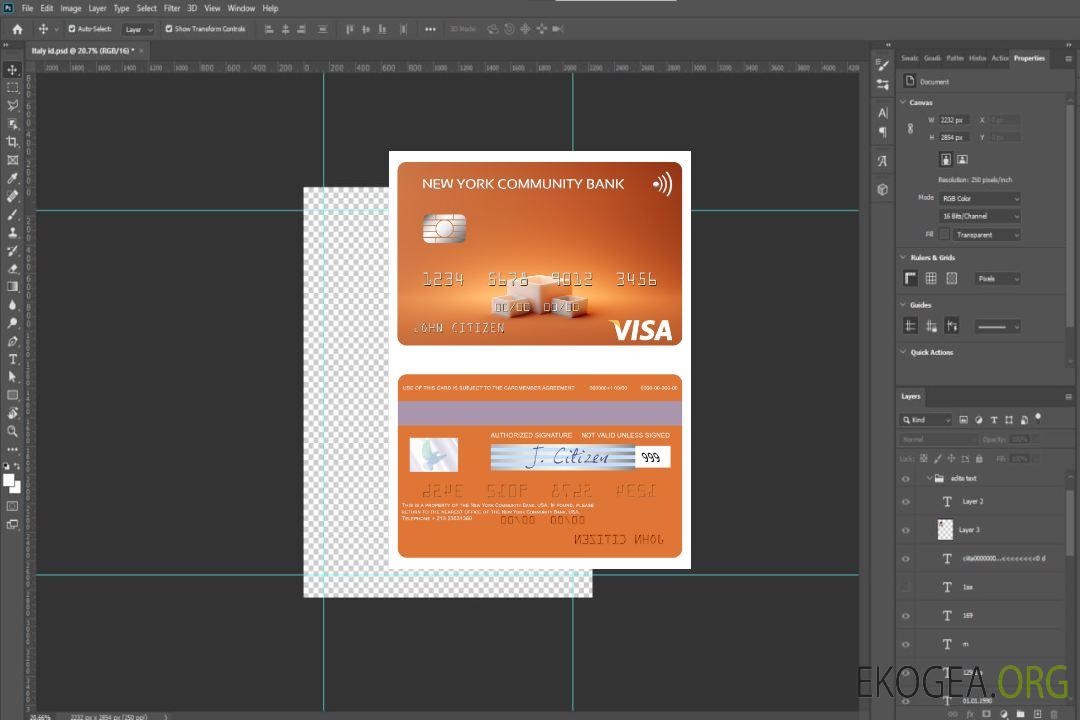The image size is (1080, 720).
Task: Hide Layer 3 with its eye icon
Action: 906,530
